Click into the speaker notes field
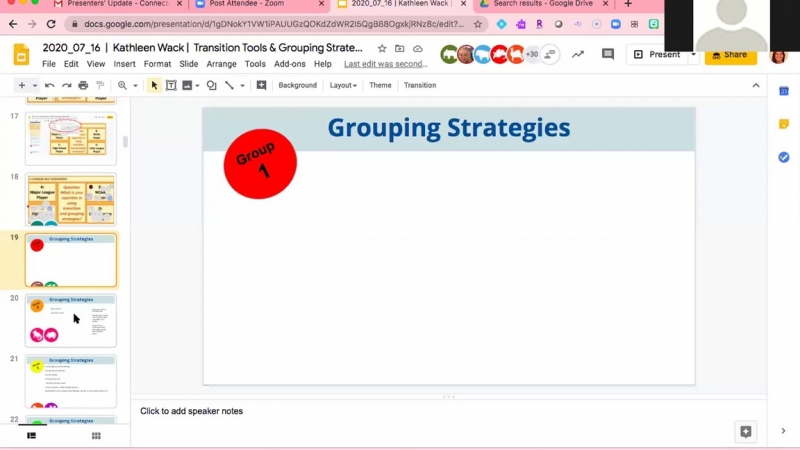800x450 pixels. click(x=400, y=411)
